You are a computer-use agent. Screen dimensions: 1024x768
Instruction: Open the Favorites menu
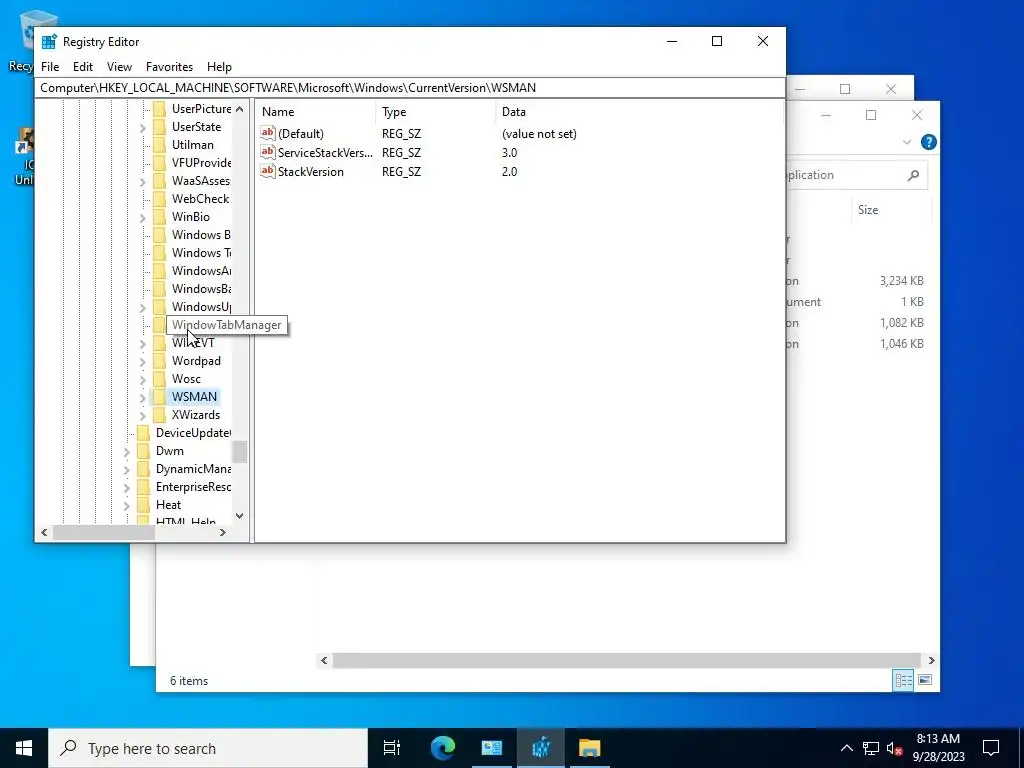tap(169, 67)
